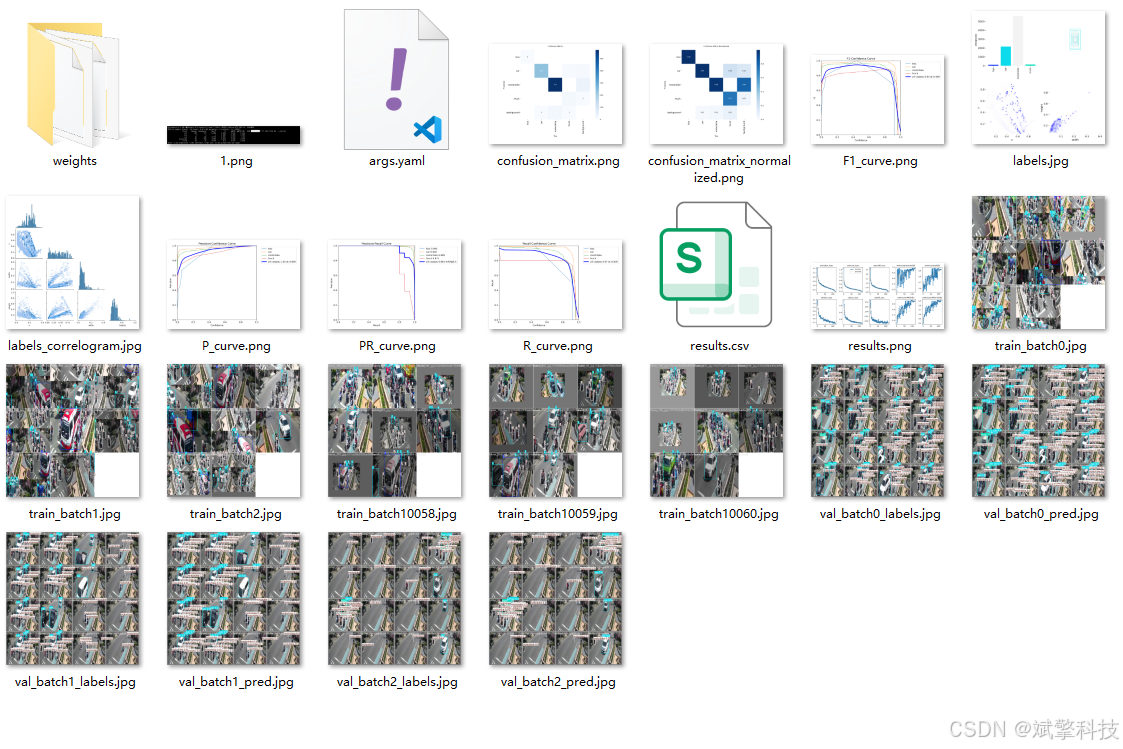Open the weights folder icon
Screen dimensions: 1123x749
point(73,84)
